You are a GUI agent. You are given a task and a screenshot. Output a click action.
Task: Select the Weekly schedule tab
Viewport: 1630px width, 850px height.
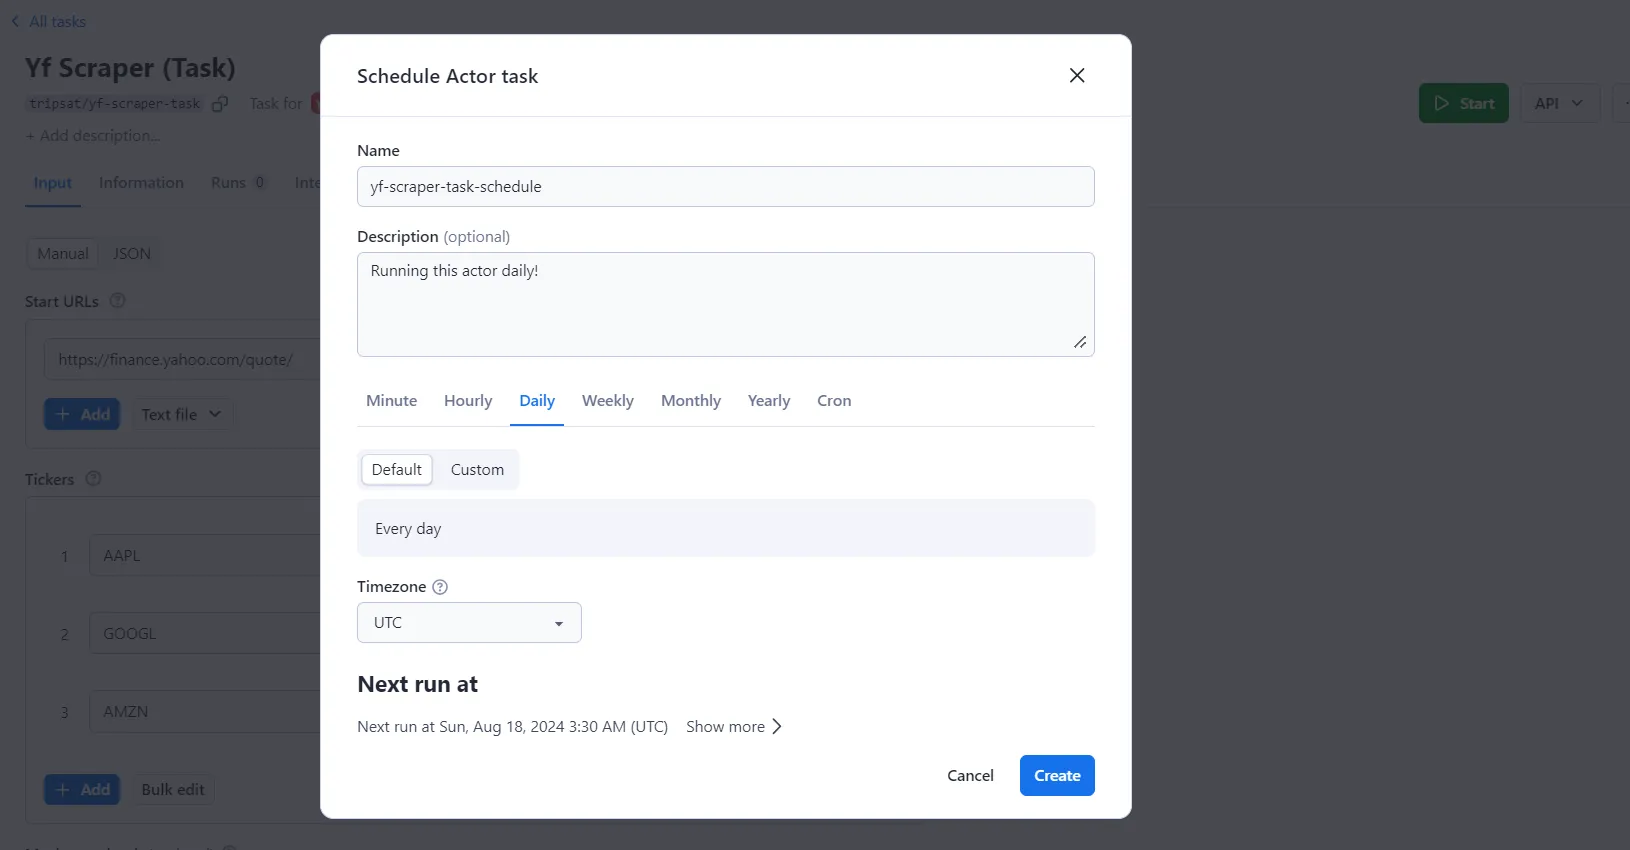pyautogui.click(x=608, y=401)
